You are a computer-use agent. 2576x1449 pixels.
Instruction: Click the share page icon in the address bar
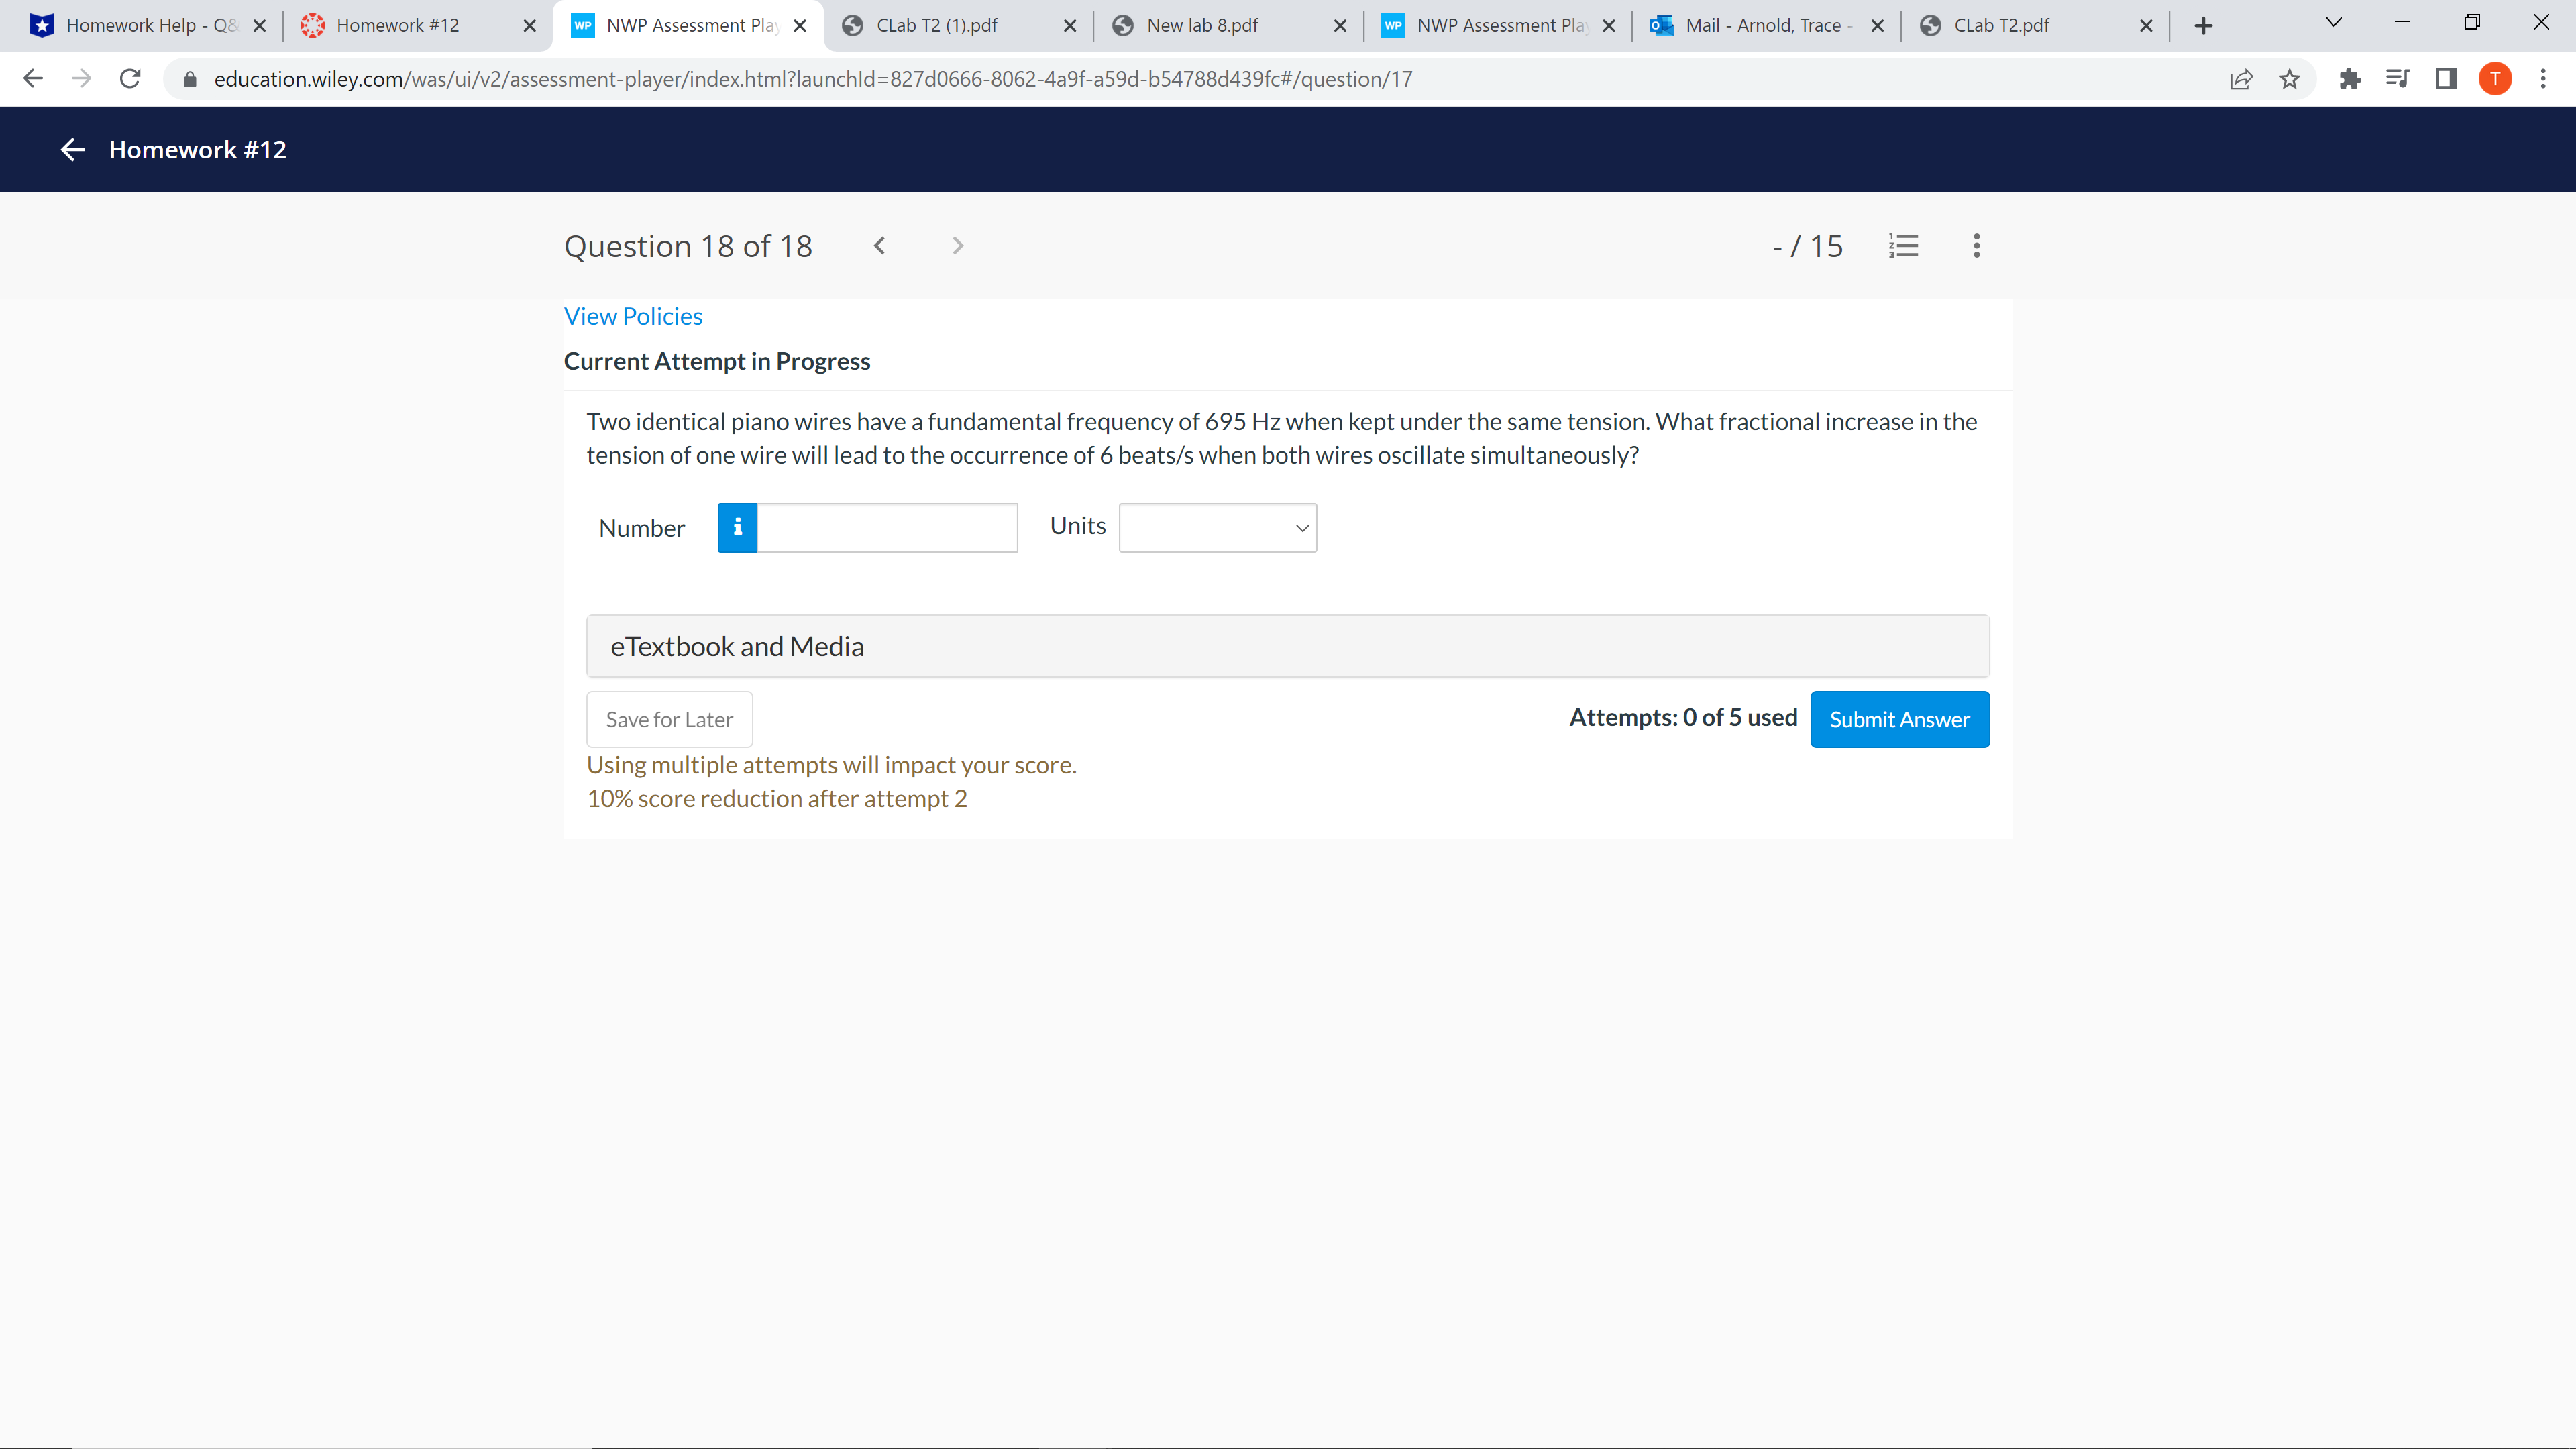tap(2241, 79)
